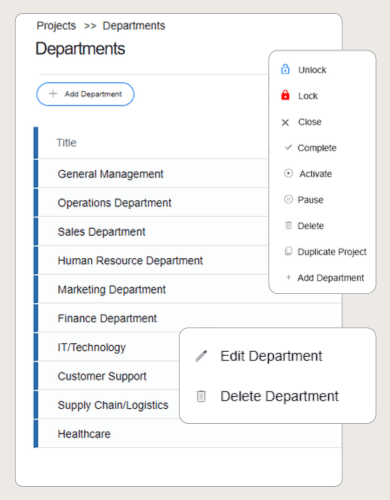Click the pencil icon beside Edit Department
This screenshot has height=500, width=390.
[201, 356]
